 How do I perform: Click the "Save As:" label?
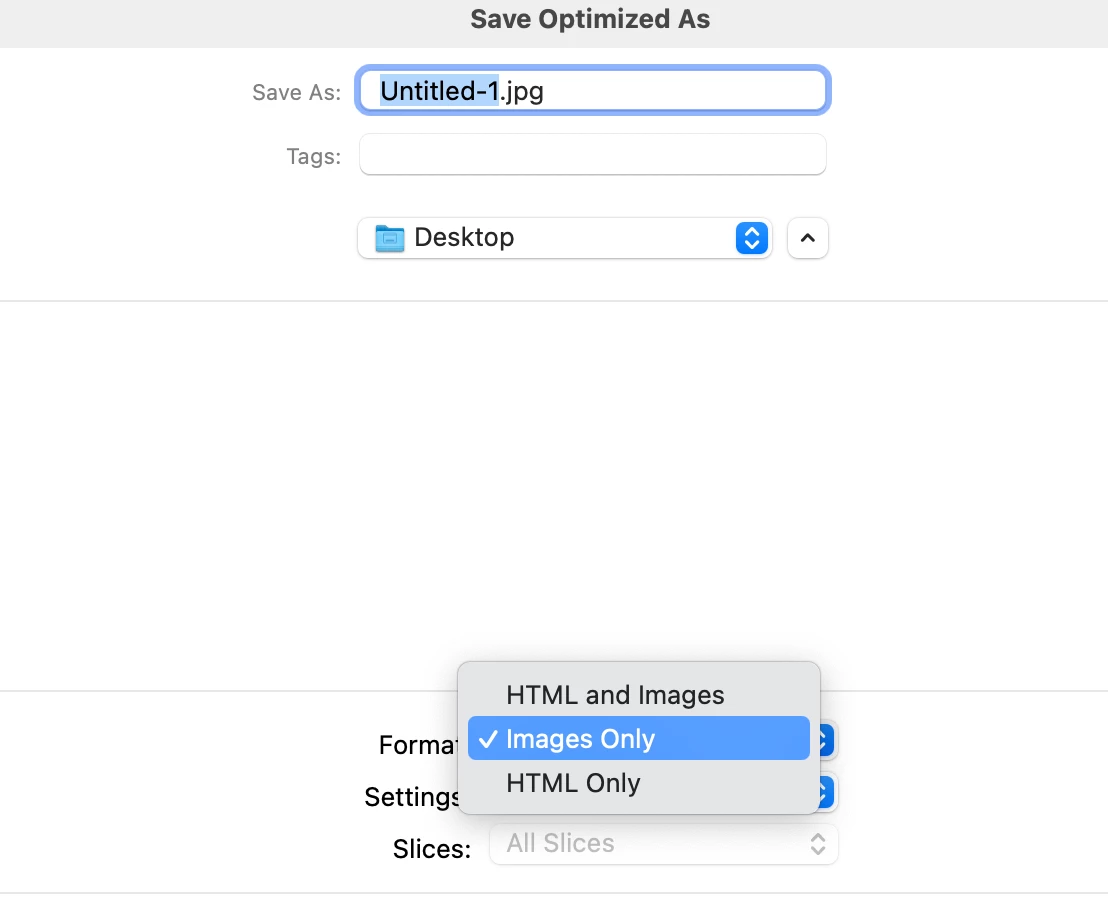[296, 93]
